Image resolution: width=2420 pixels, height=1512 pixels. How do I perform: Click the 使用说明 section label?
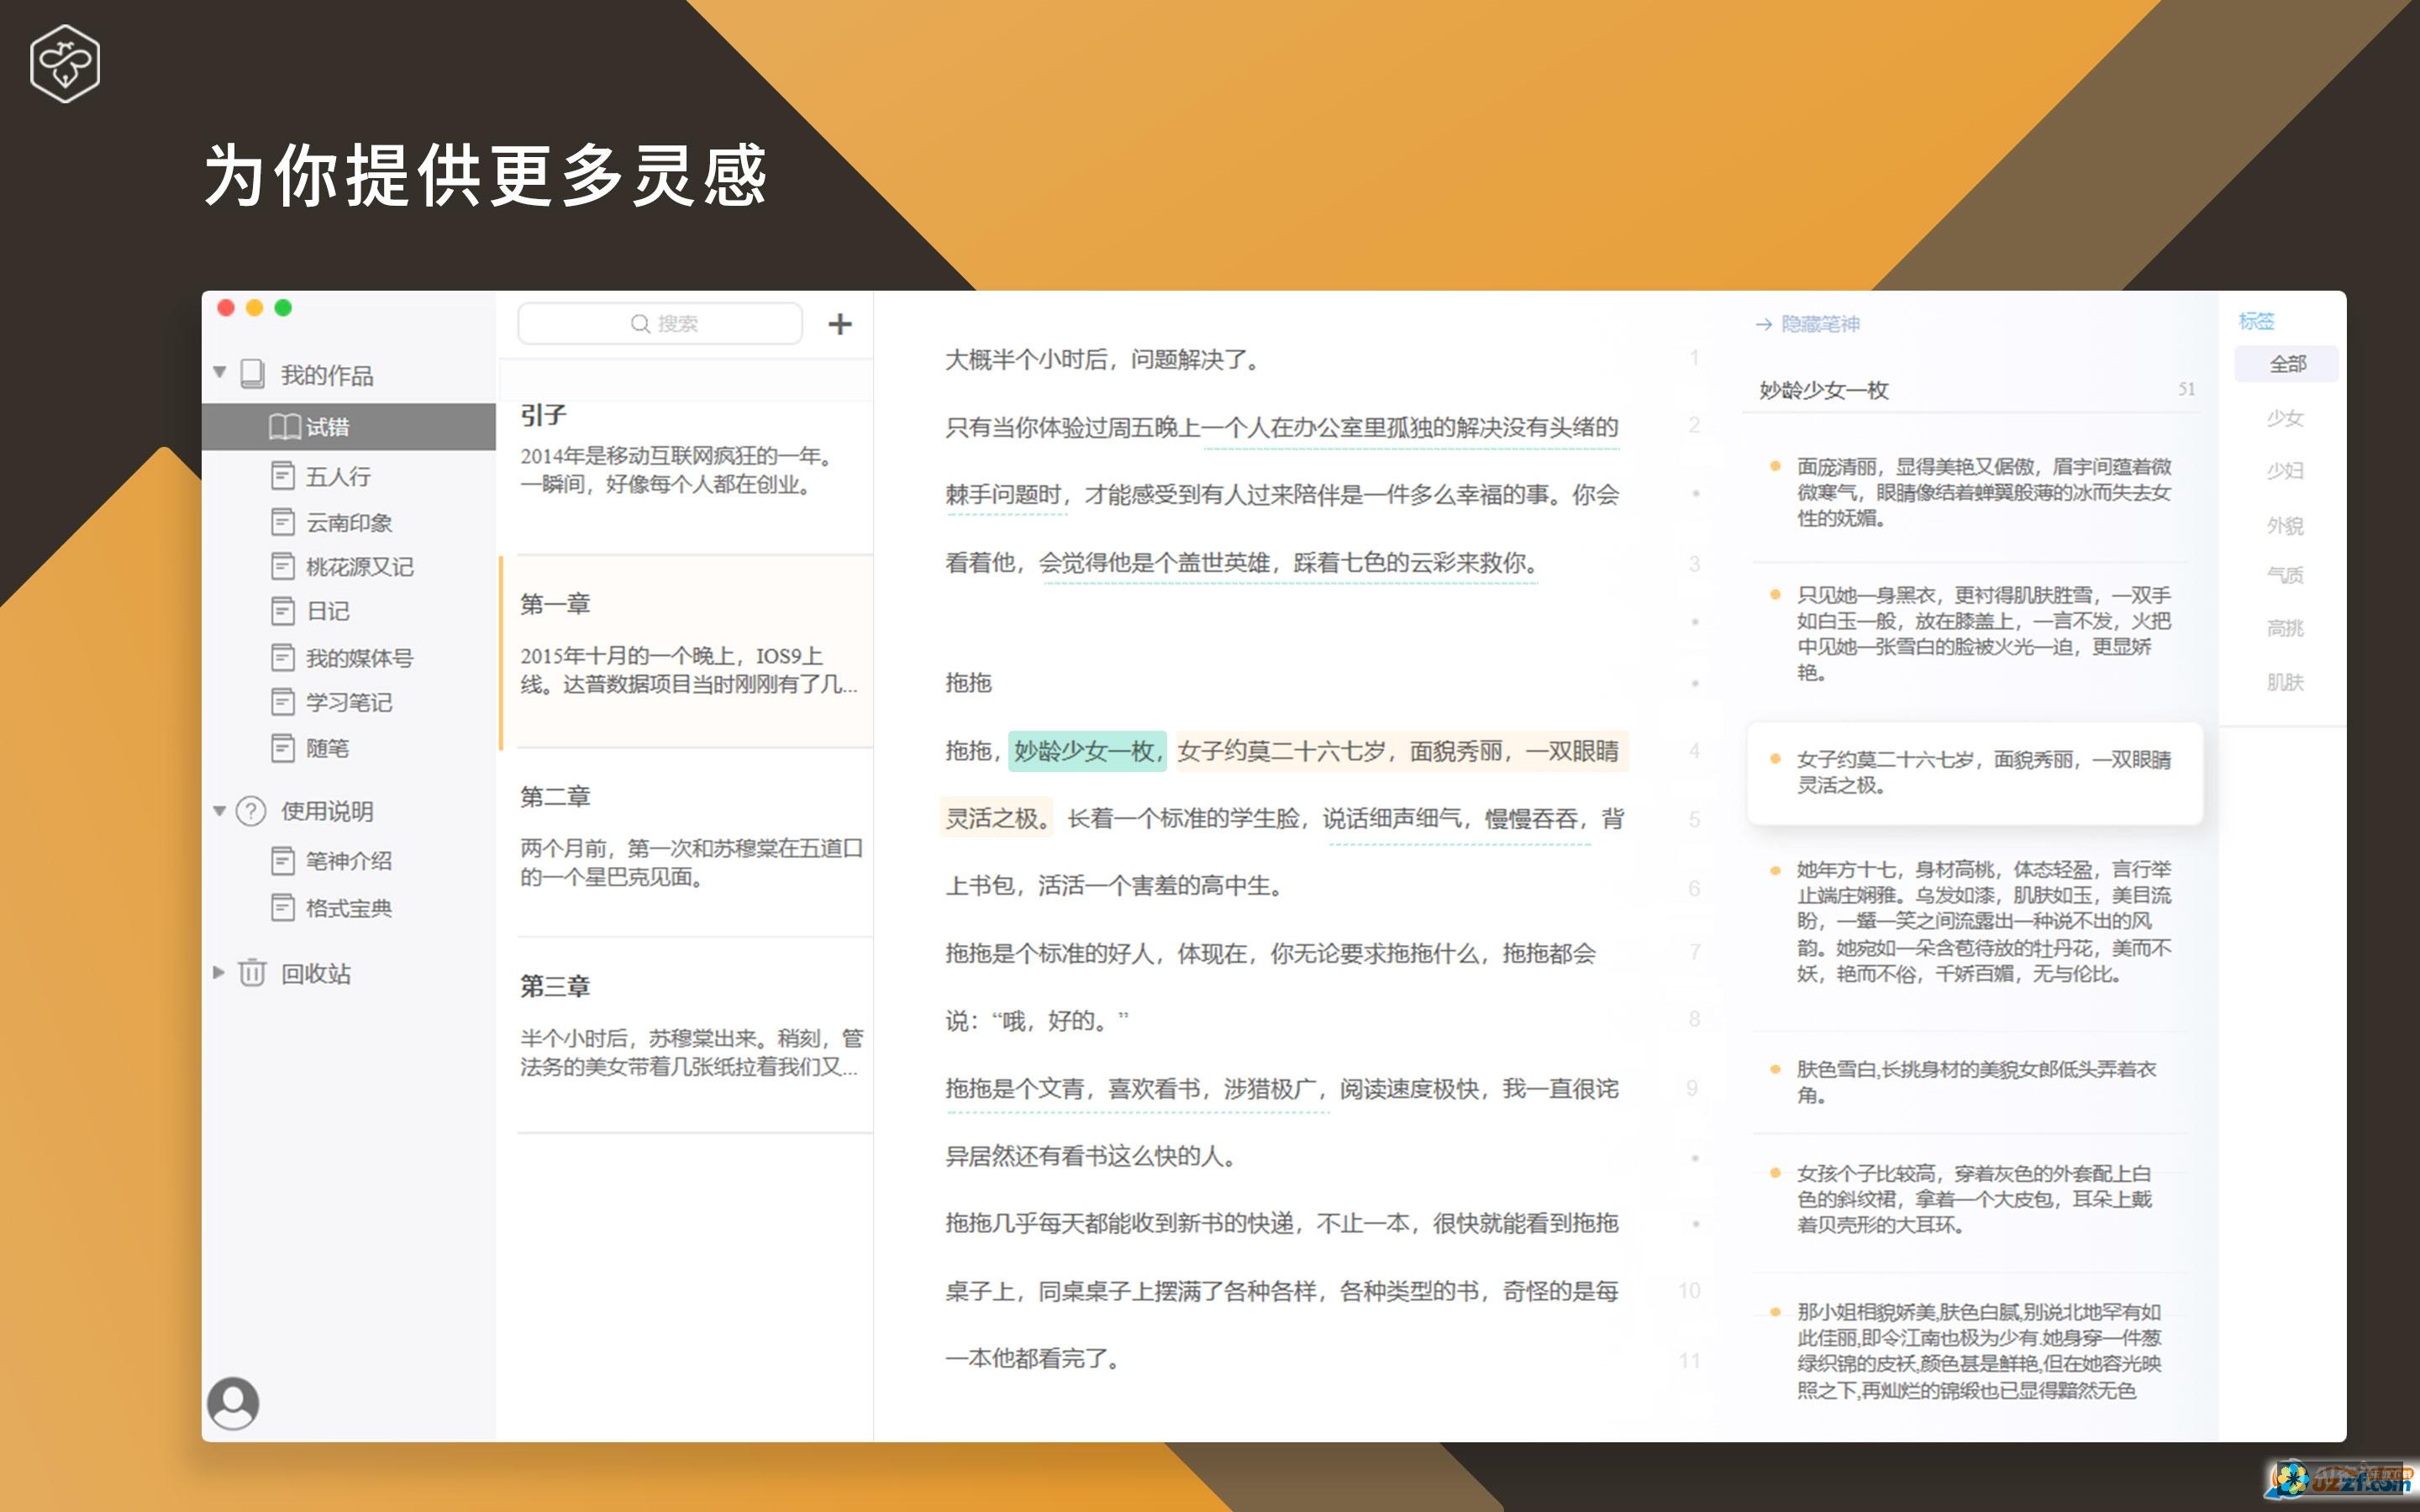click(x=327, y=811)
